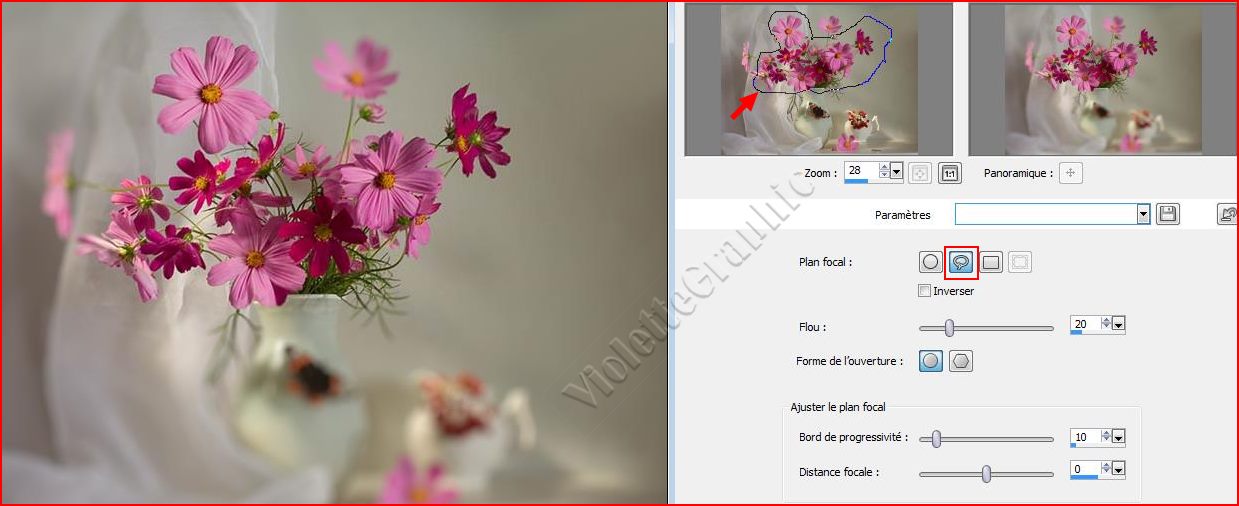Set zoom to 100% with 1:1 button
This screenshot has height=506, width=1239.
click(x=949, y=173)
